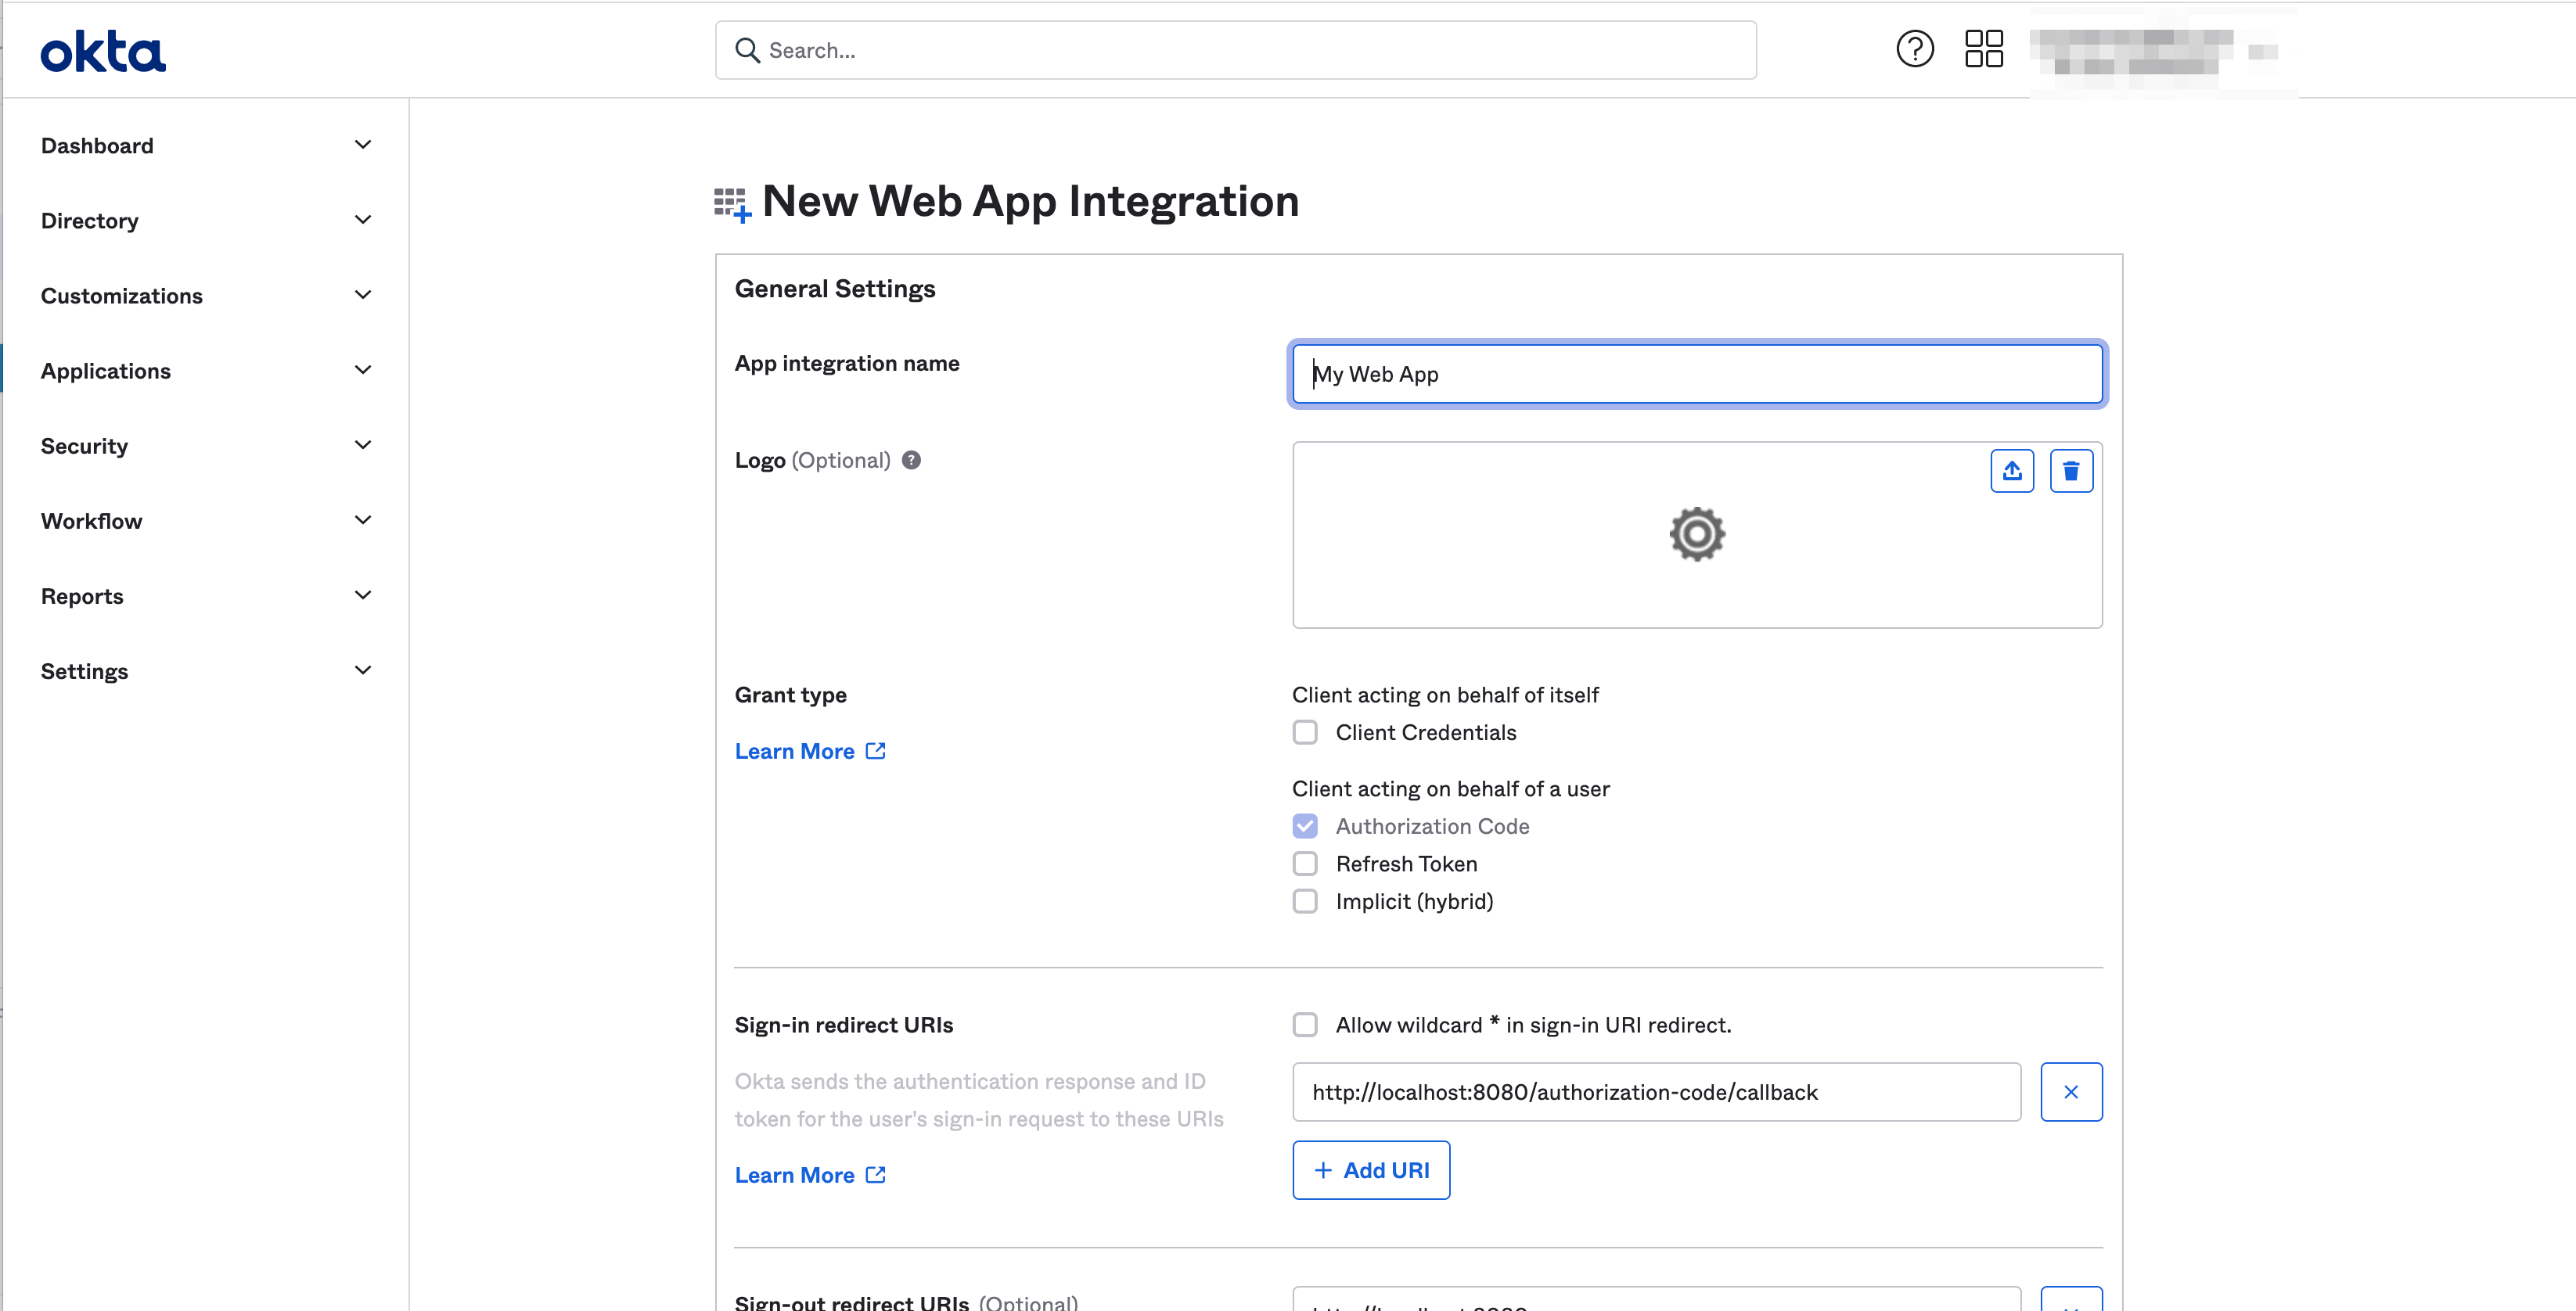Delete the logo via the trash icon
Screen dimensions: 2576x1311
click(2071, 470)
